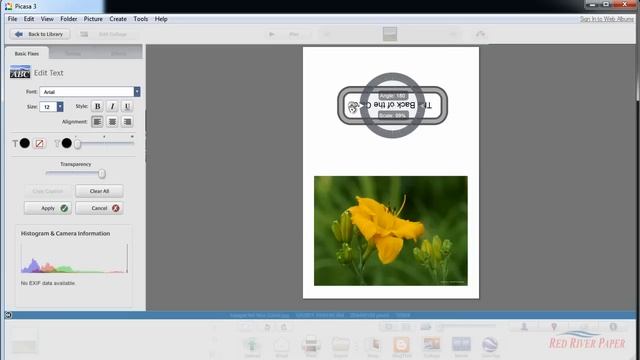Image resolution: width=640 pixels, height=360 pixels.
Task: Click the outline thickness slider handle
Action: click(78, 144)
